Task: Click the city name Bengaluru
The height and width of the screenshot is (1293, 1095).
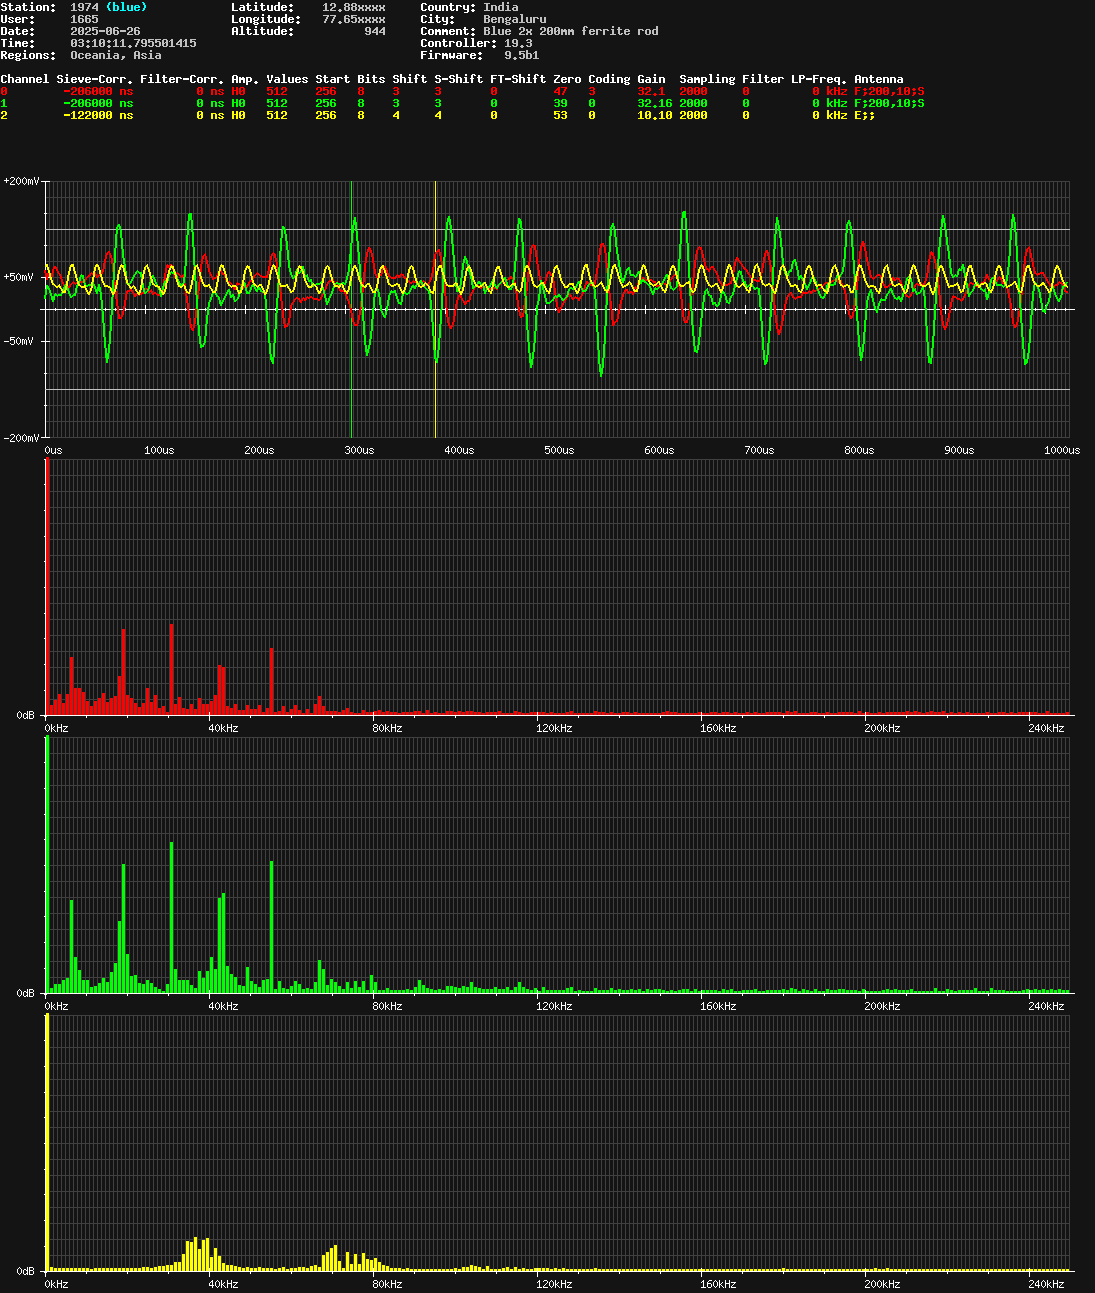Action: pos(515,19)
